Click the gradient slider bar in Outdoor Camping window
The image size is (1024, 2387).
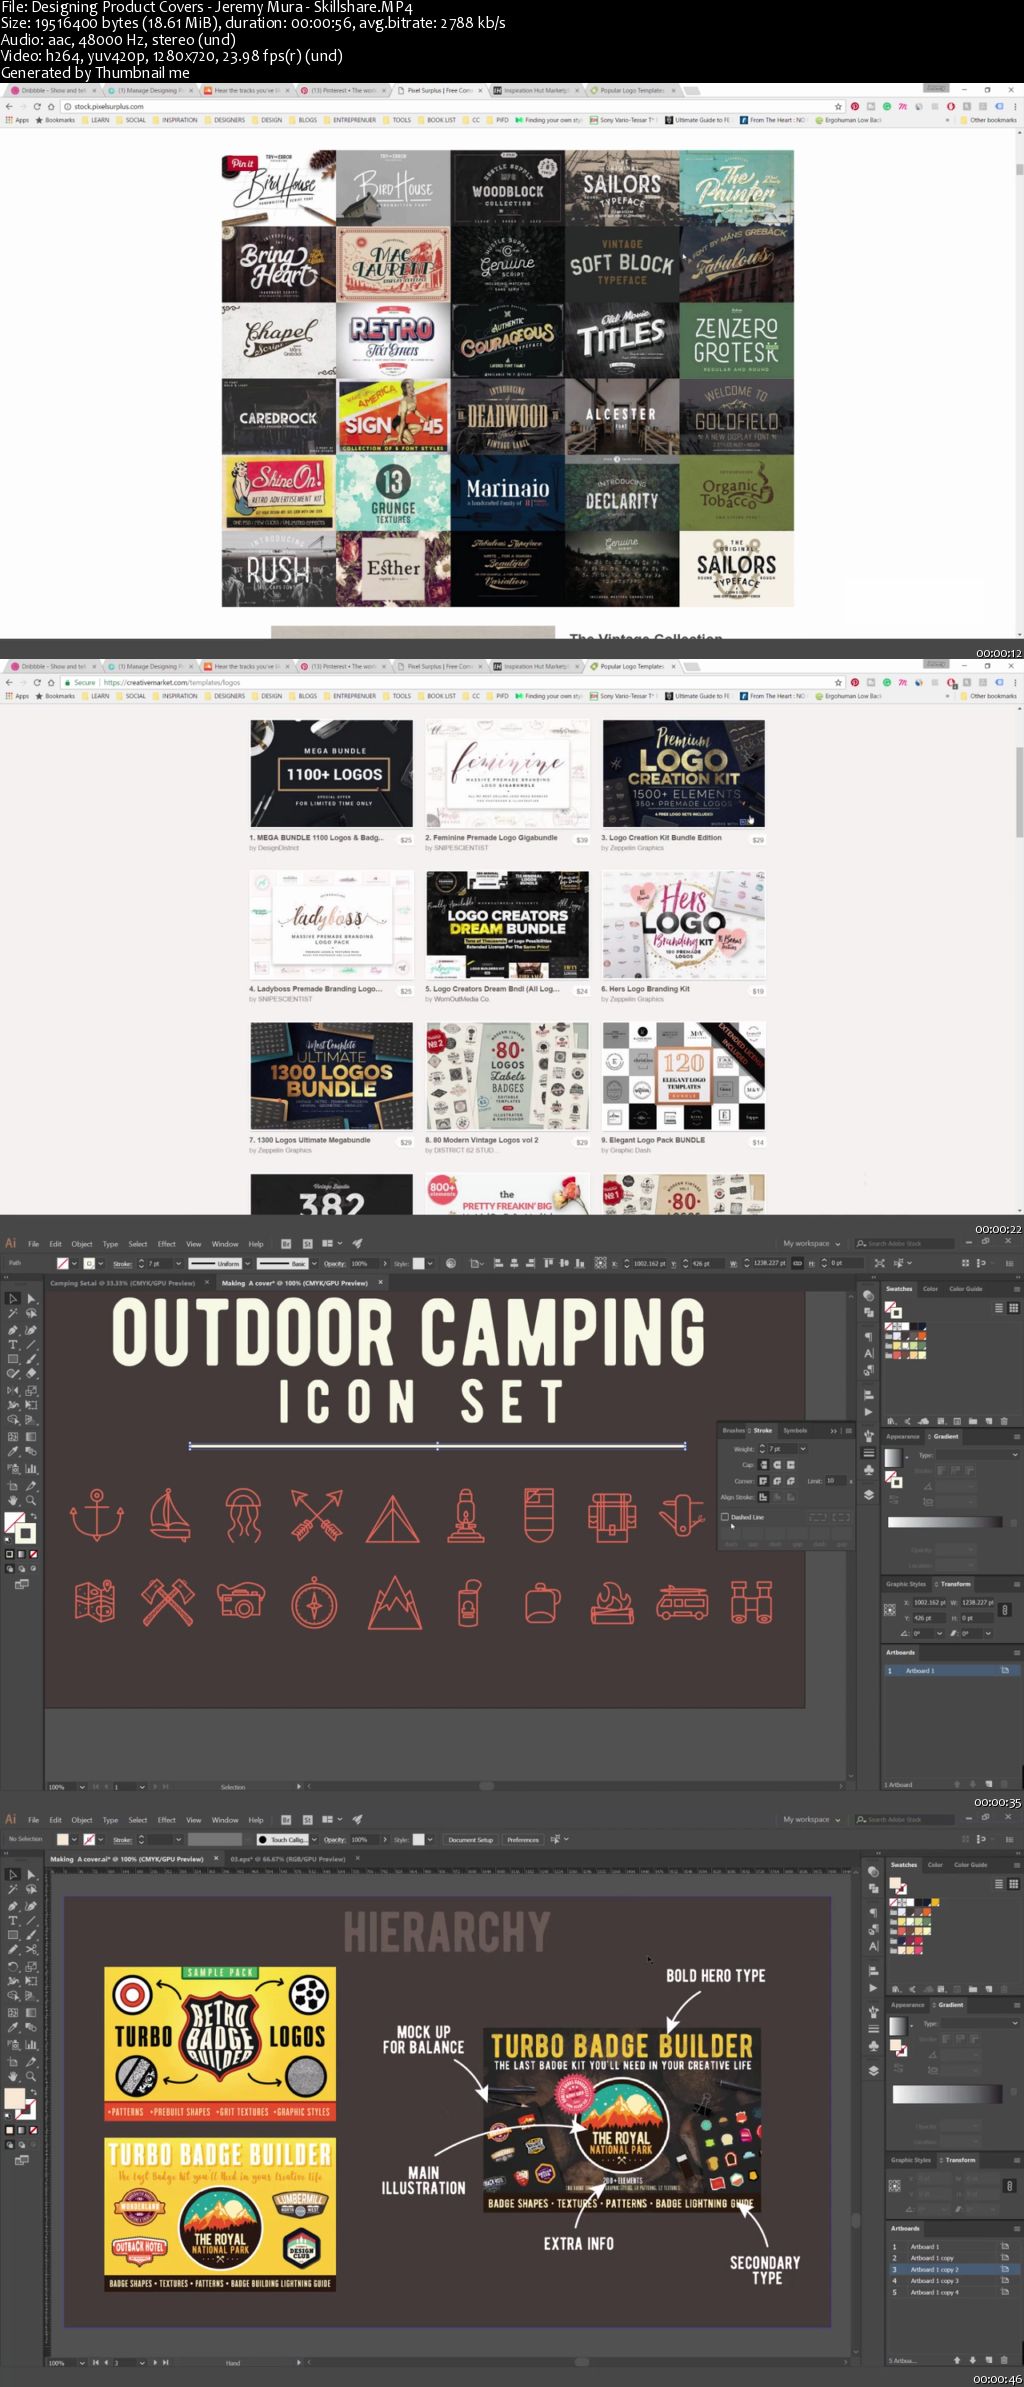944,1522
